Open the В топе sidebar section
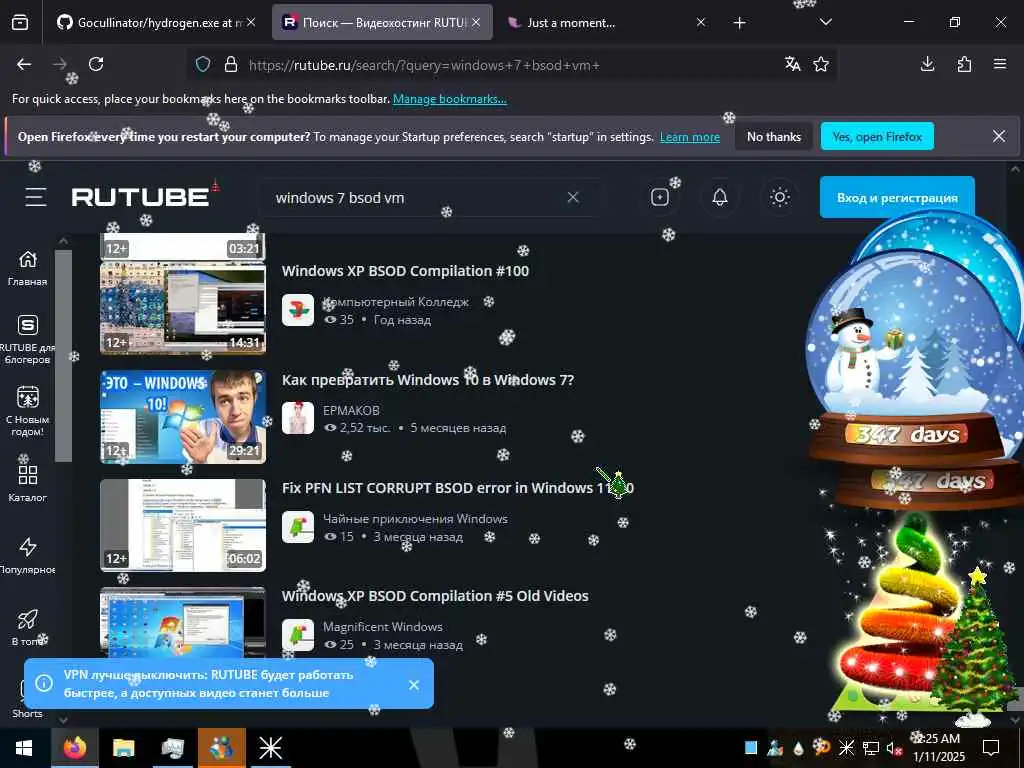This screenshot has width=1024, height=768. pos(27,628)
